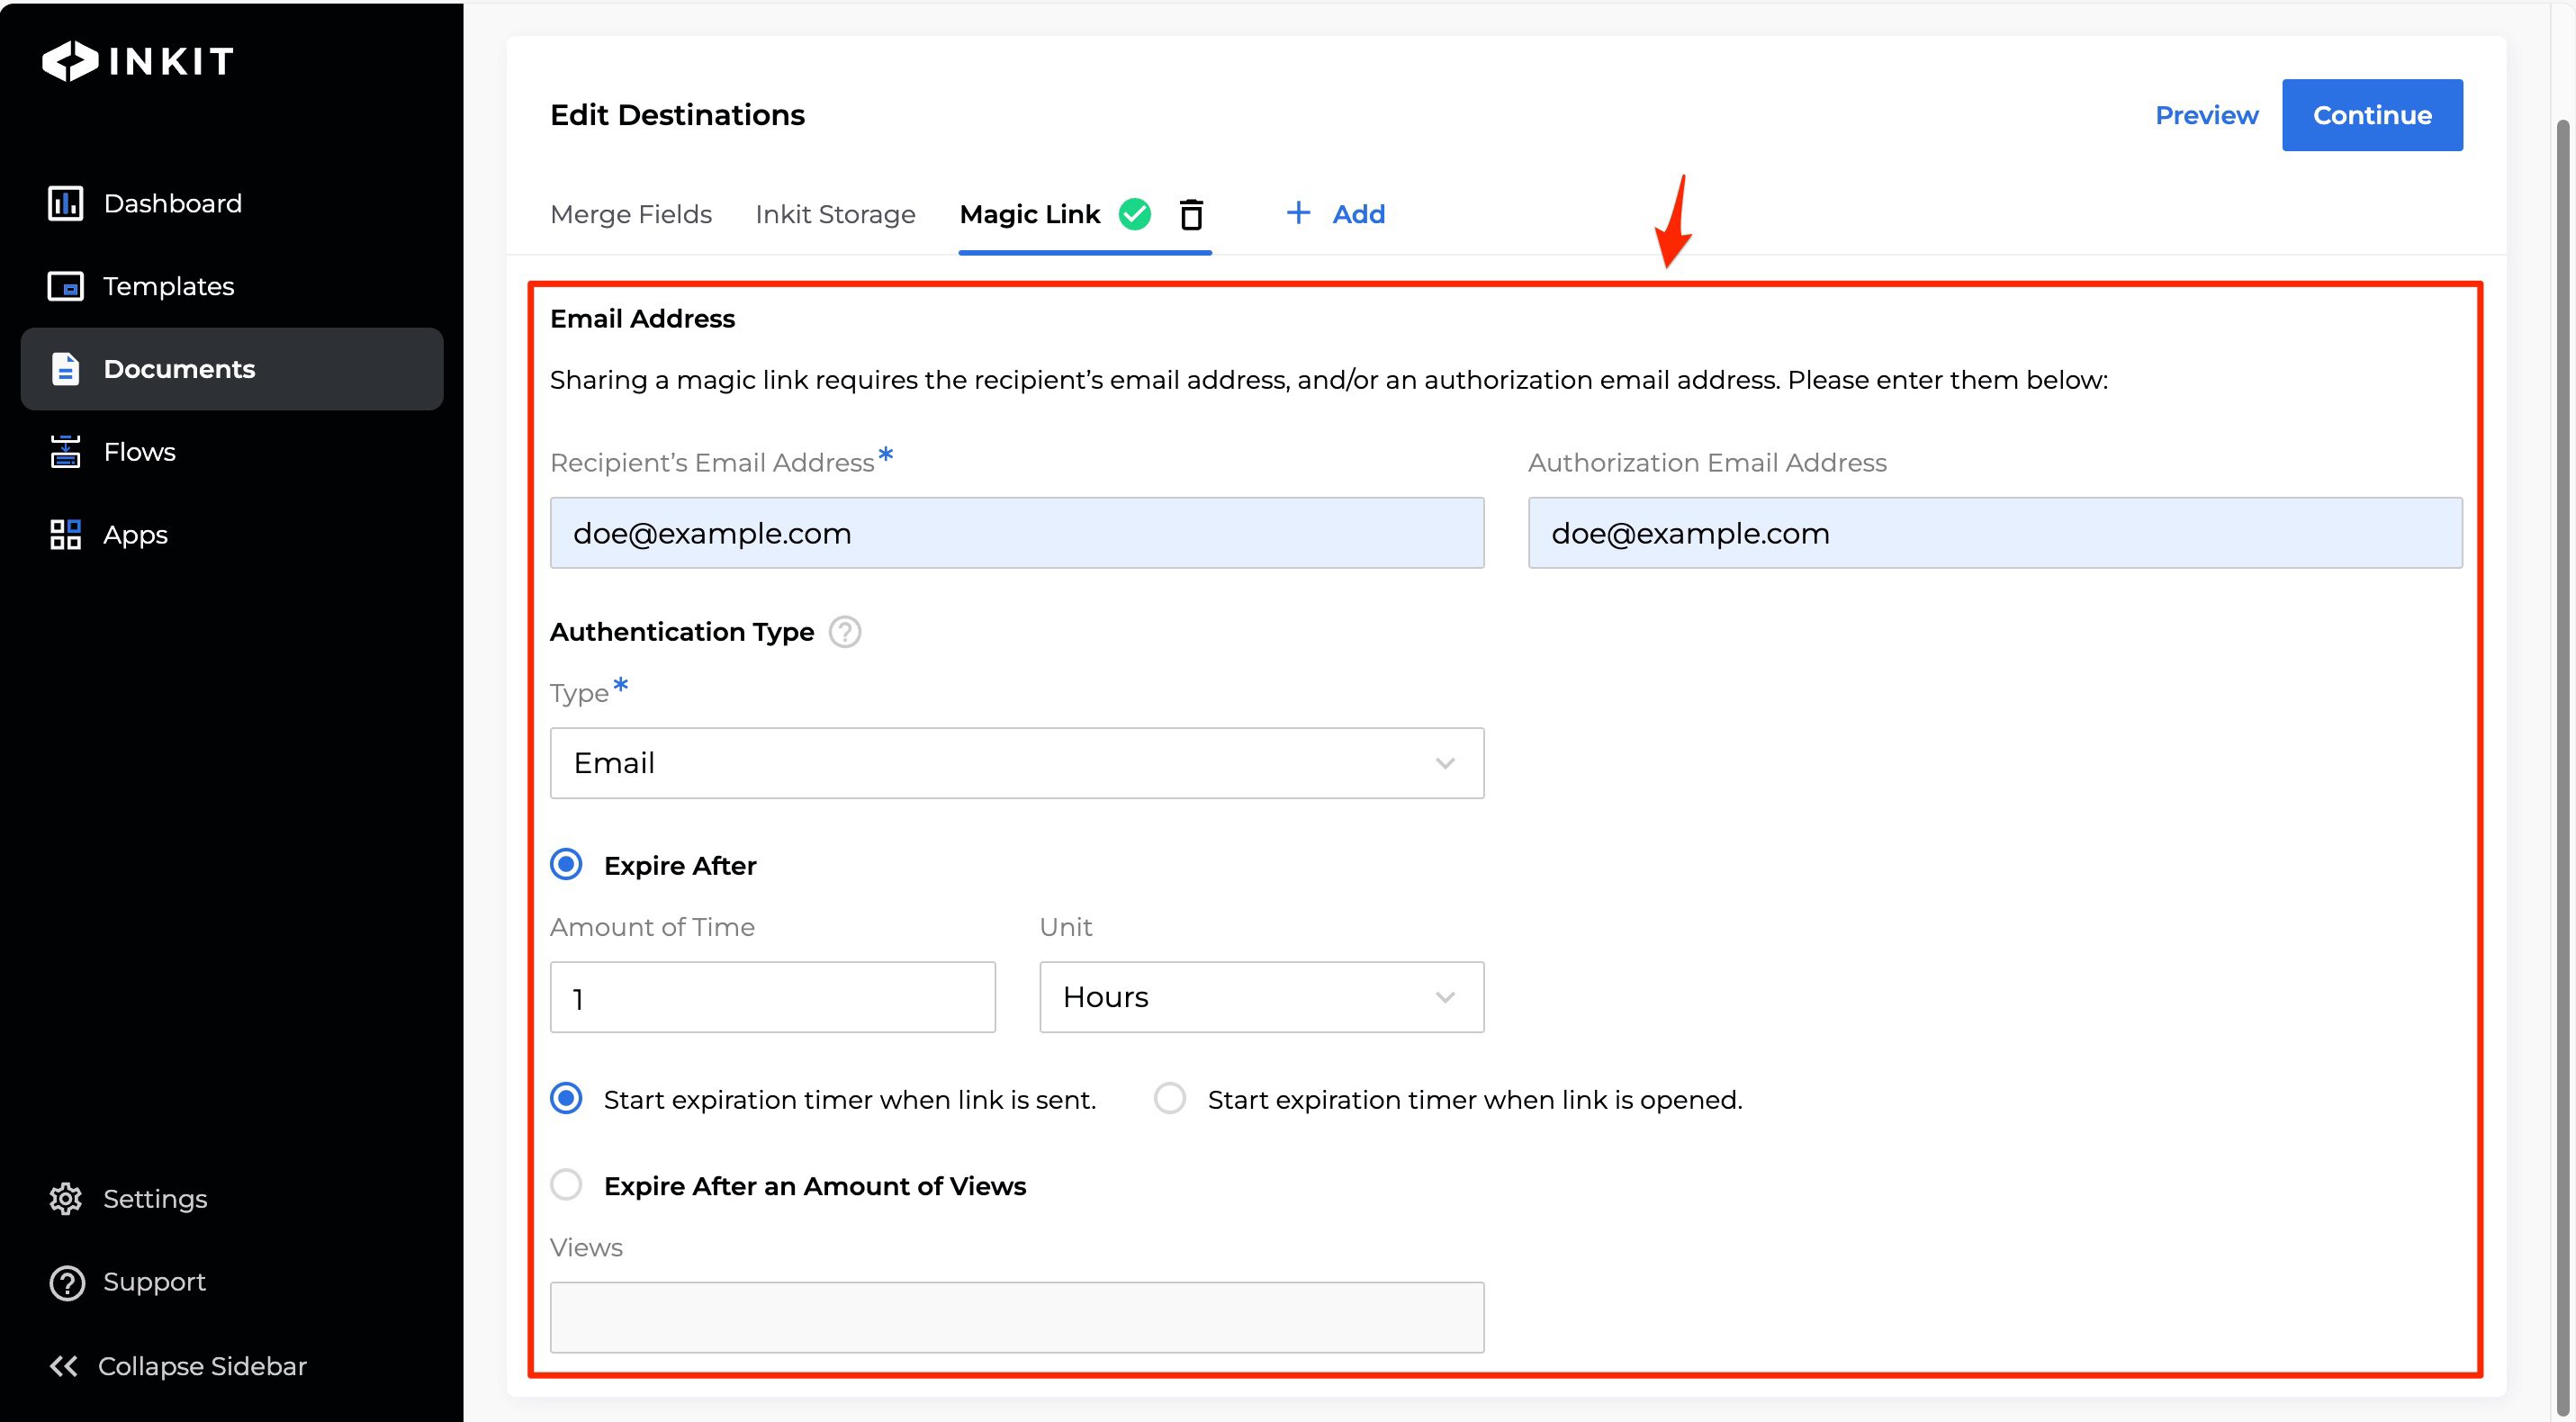The height and width of the screenshot is (1422, 2576).
Task: Select the Documents page icon
Action: [x=66, y=369]
